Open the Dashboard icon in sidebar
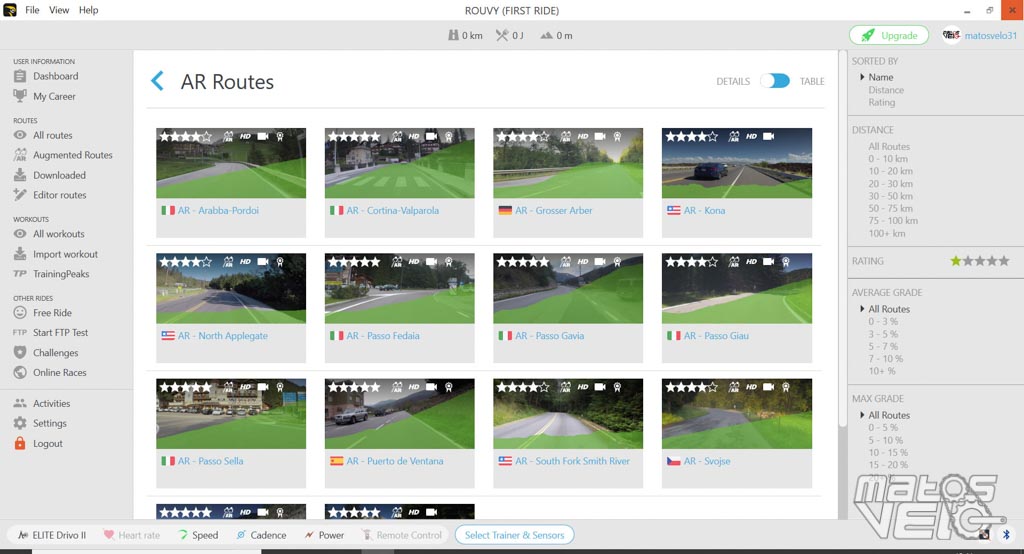The image size is (1024, 554). pos(20,76)
